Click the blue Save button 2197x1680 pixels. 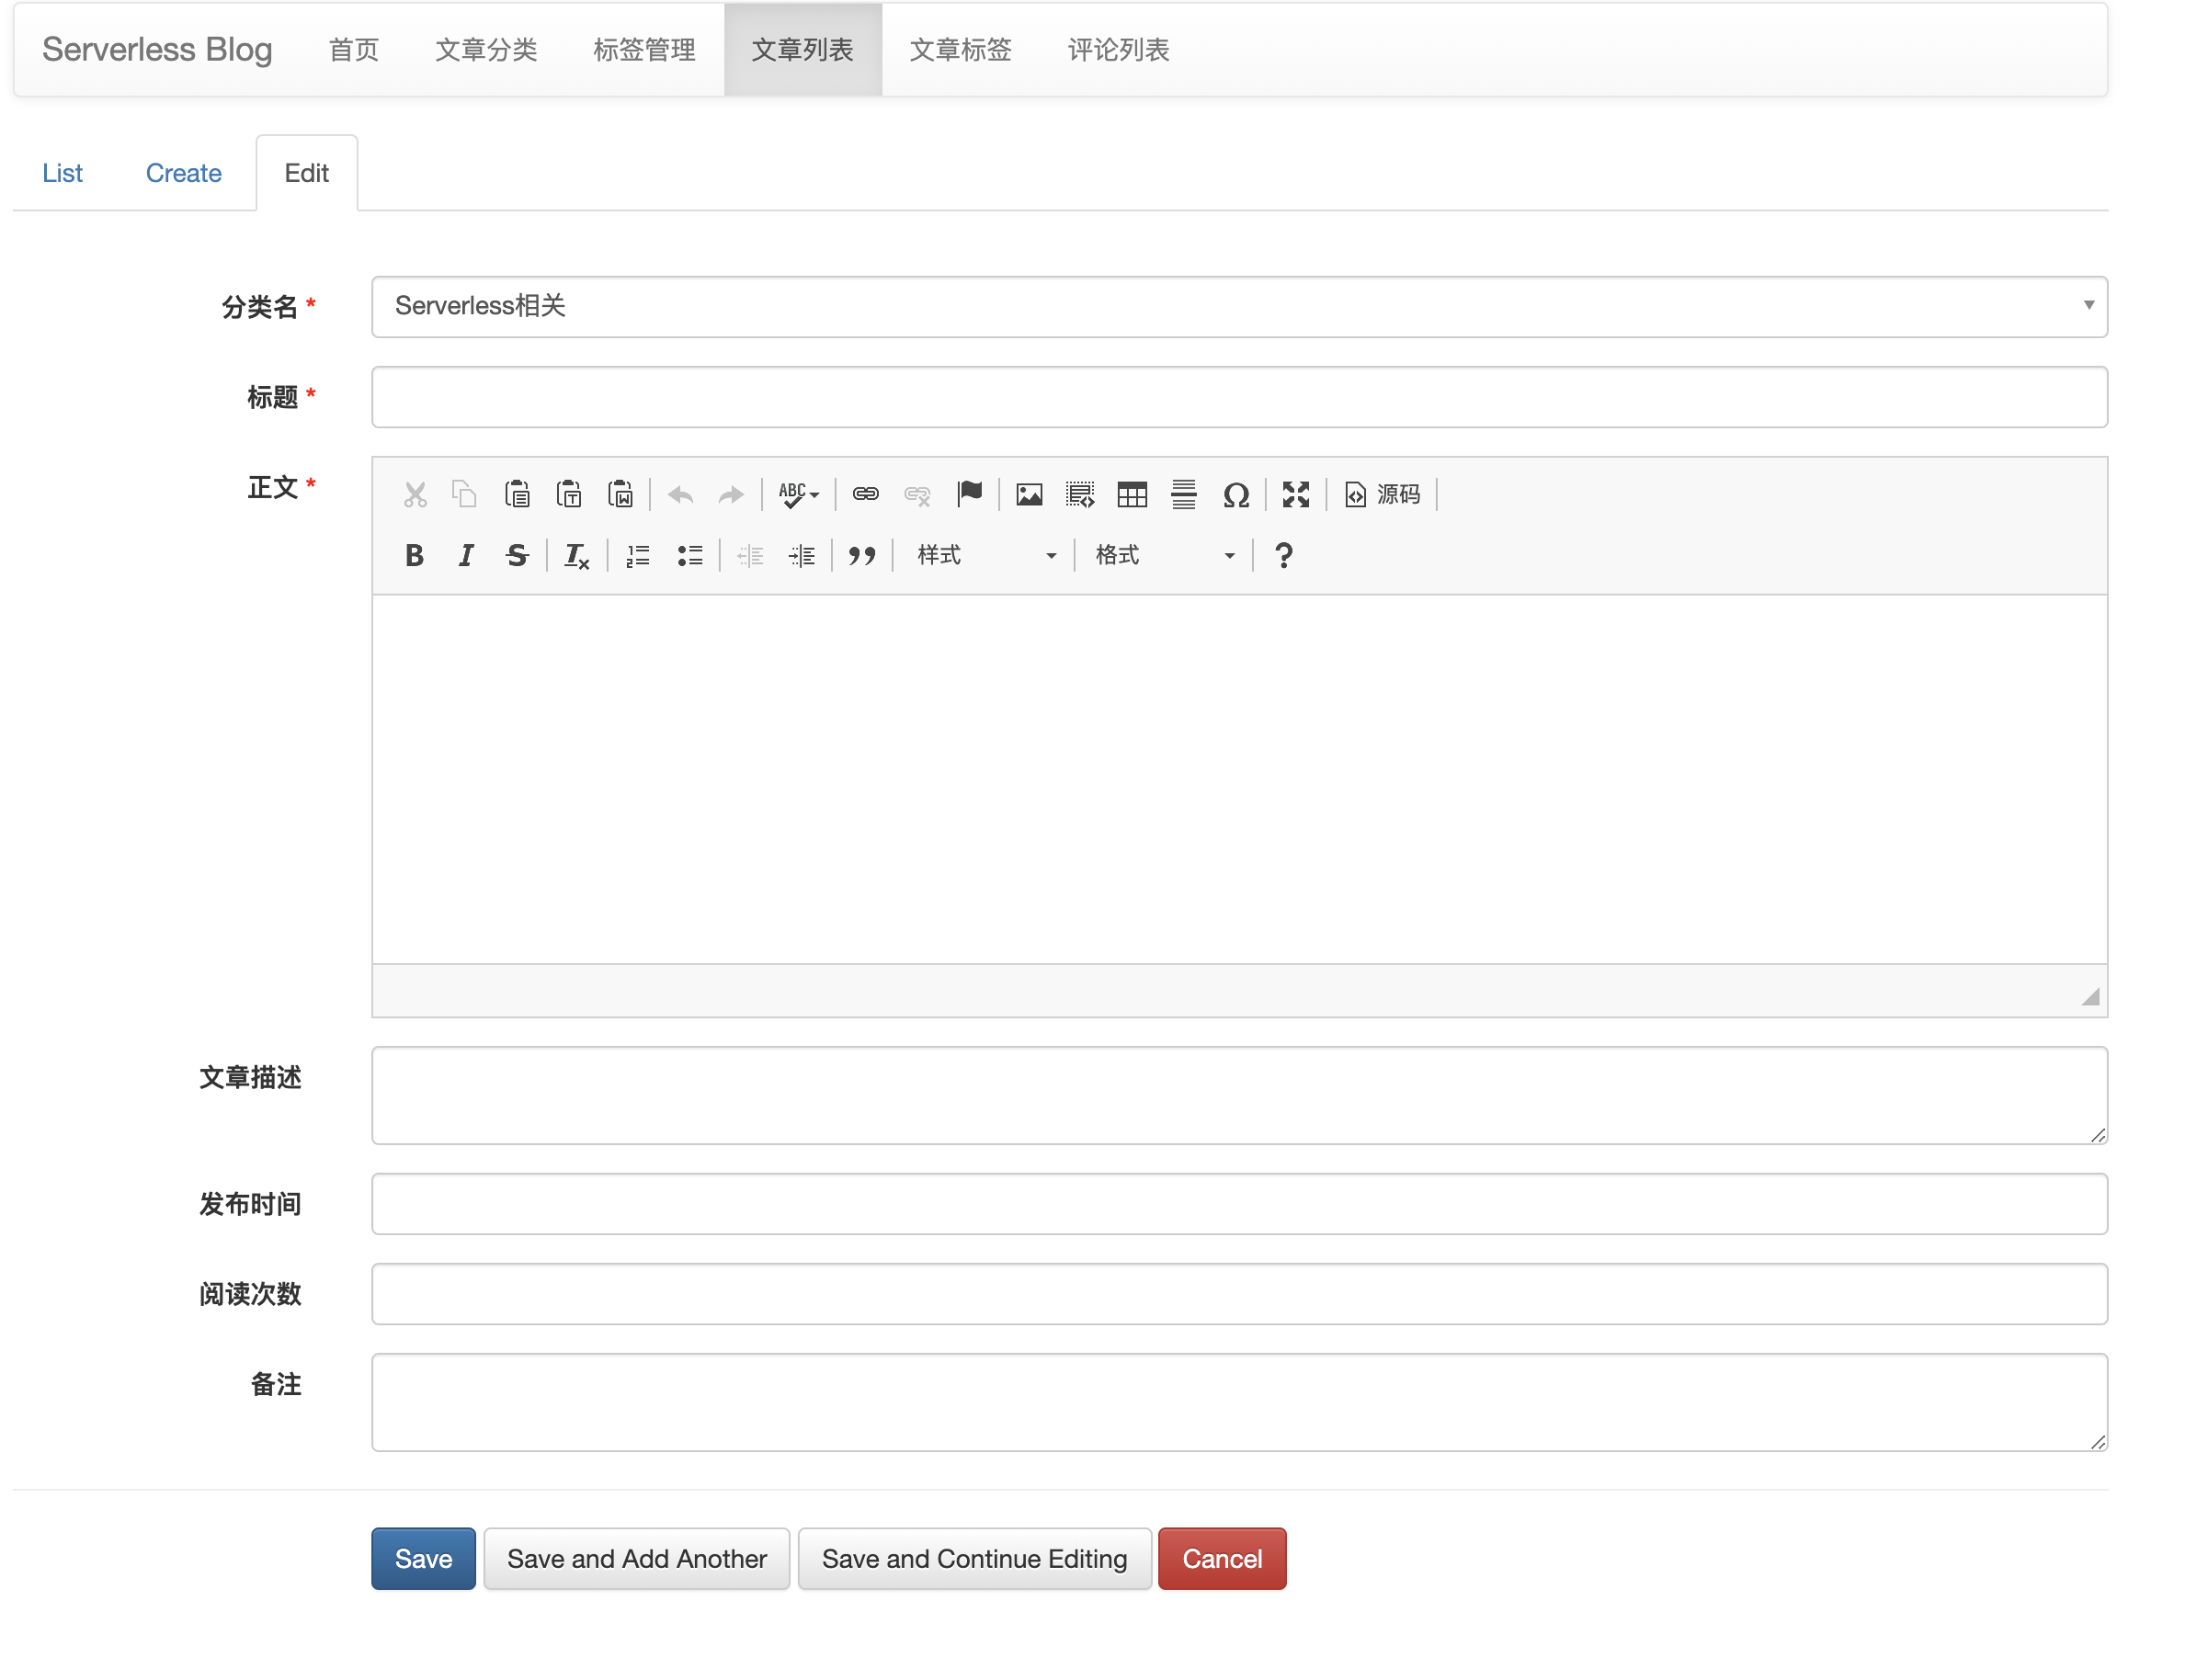pyautogui.click(x=423, y=1558)
